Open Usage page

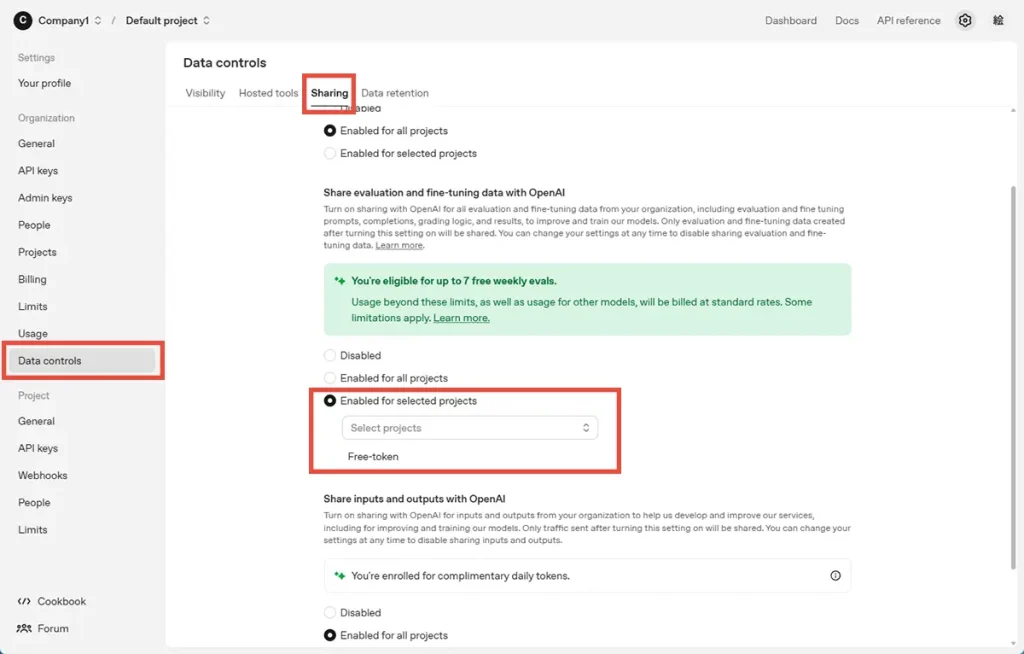[33, 334]
